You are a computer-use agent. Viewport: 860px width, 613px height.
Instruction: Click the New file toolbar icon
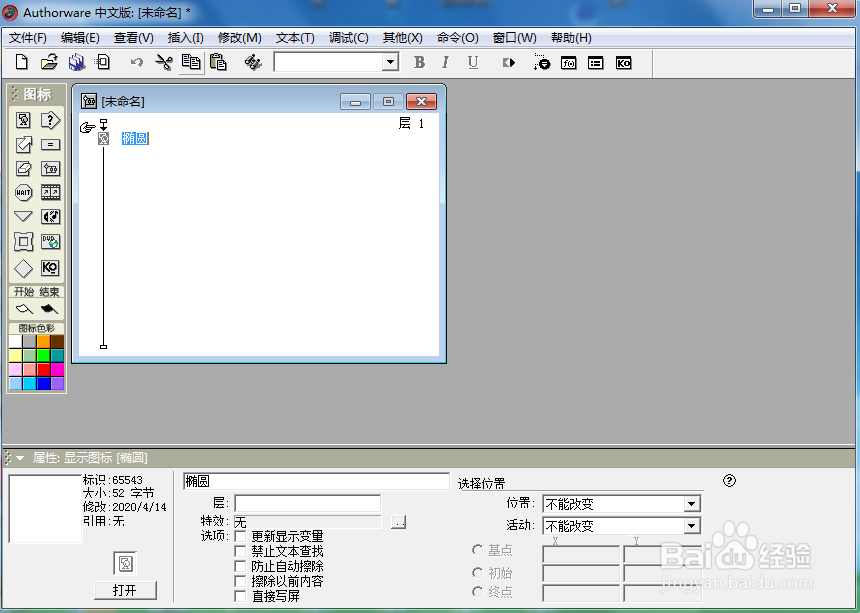21,63
